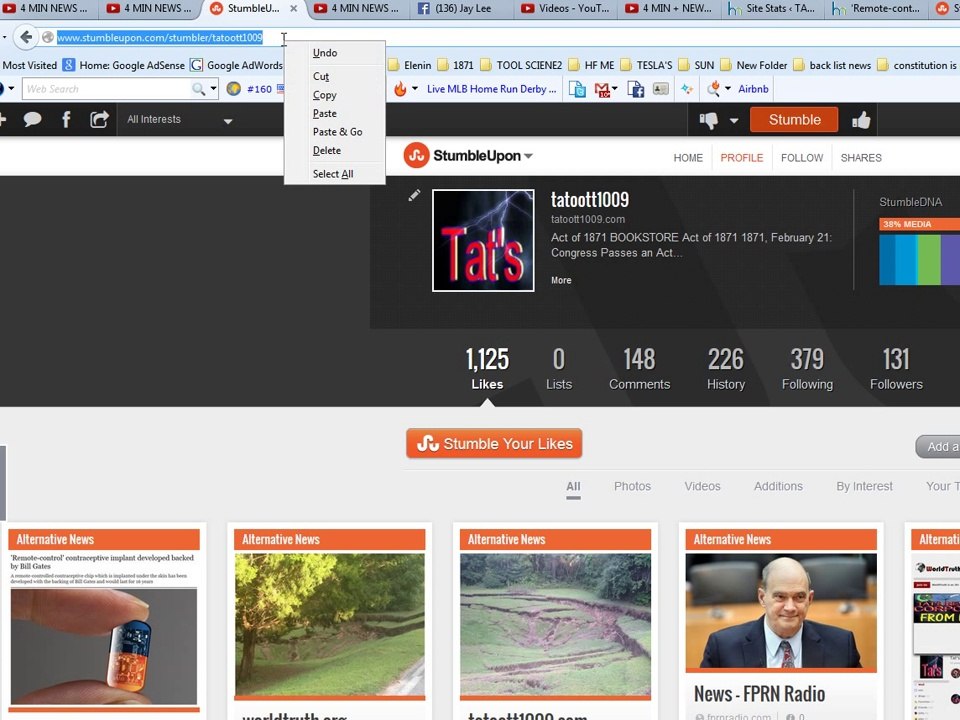
Task: Go to HOME in StumbleUpon nav
Action: (x=688, y=158)
